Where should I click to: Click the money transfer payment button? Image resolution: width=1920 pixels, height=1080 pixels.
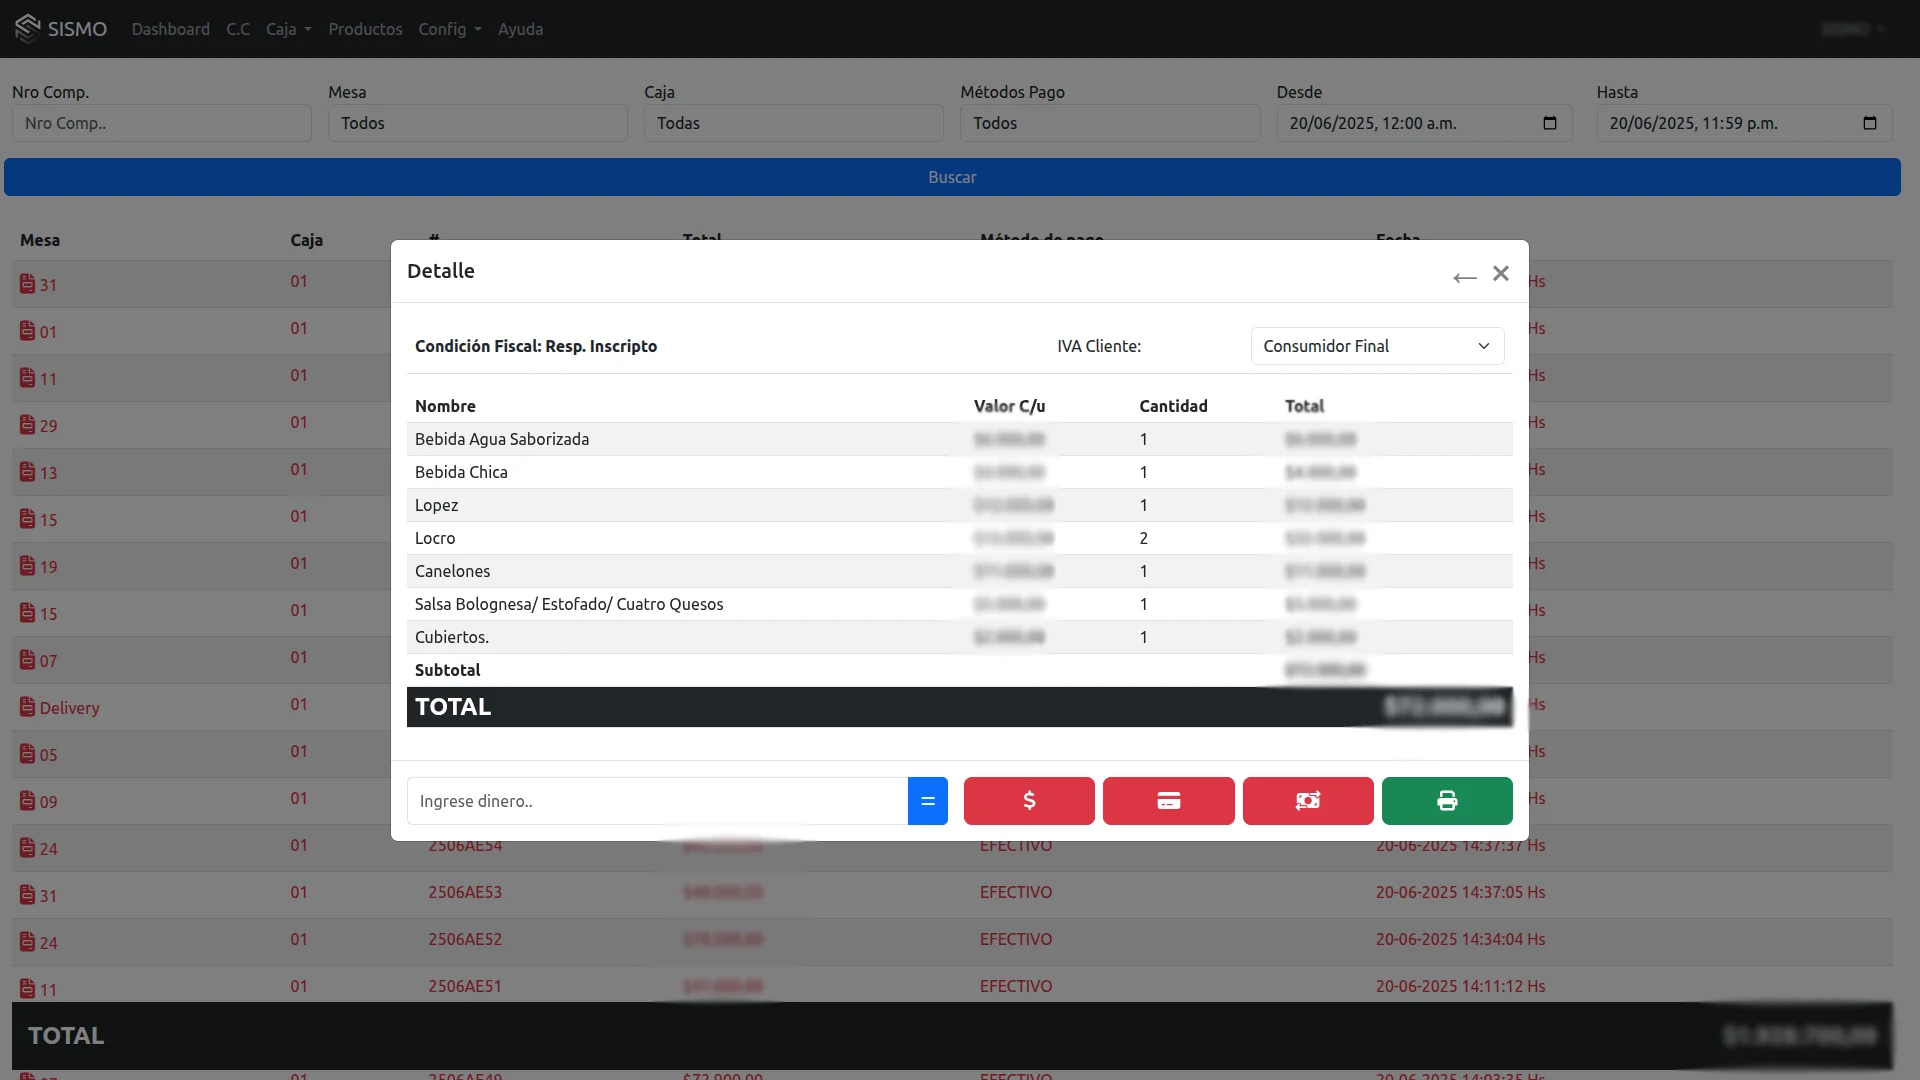[x=1308, y=801]
